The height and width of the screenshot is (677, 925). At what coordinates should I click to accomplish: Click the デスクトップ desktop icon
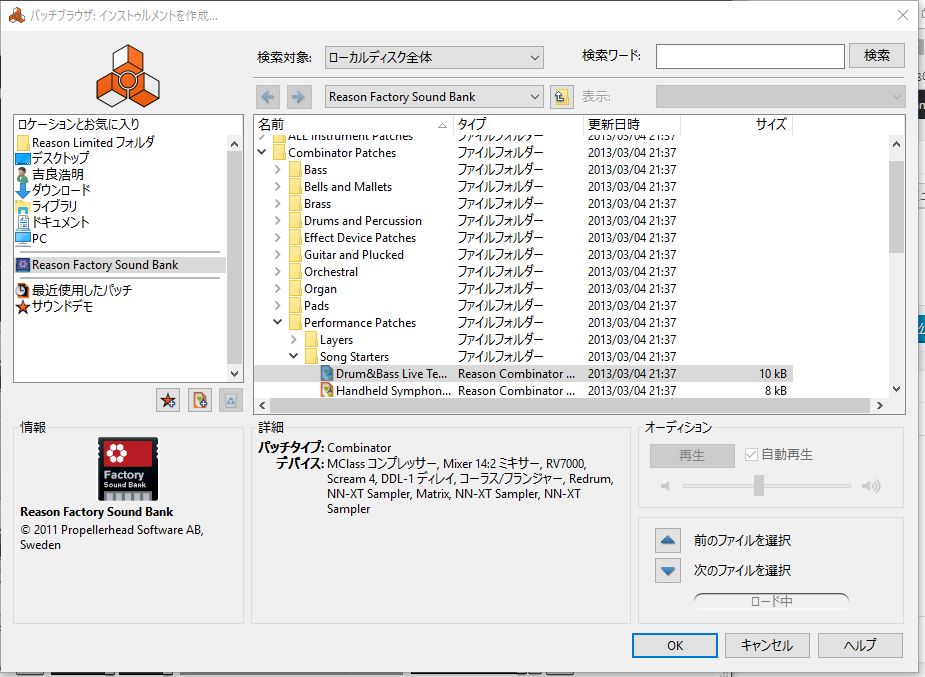point(23,159)
